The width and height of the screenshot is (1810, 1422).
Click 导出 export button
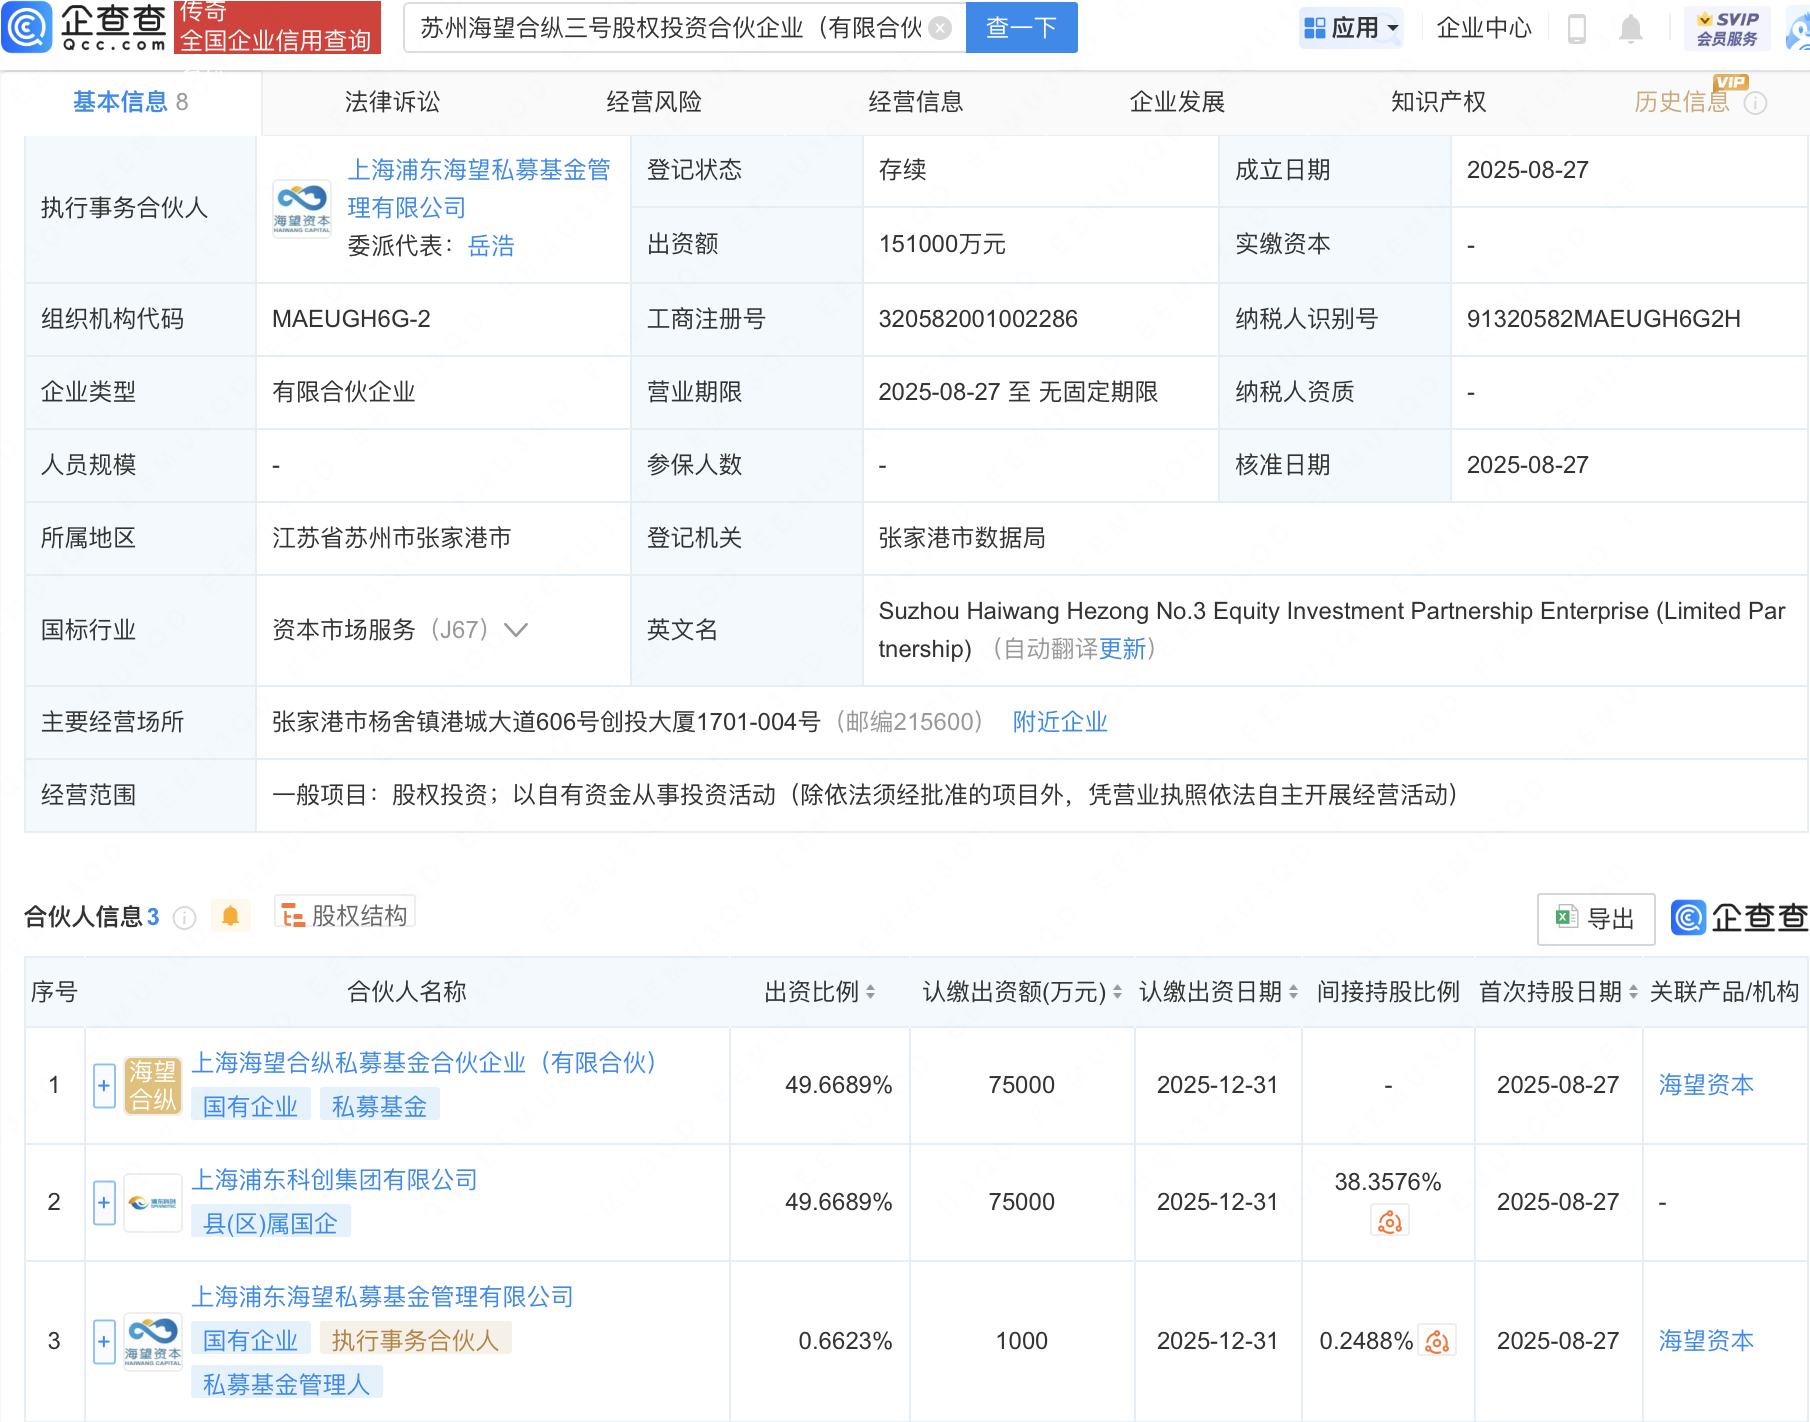(1595, 918)
